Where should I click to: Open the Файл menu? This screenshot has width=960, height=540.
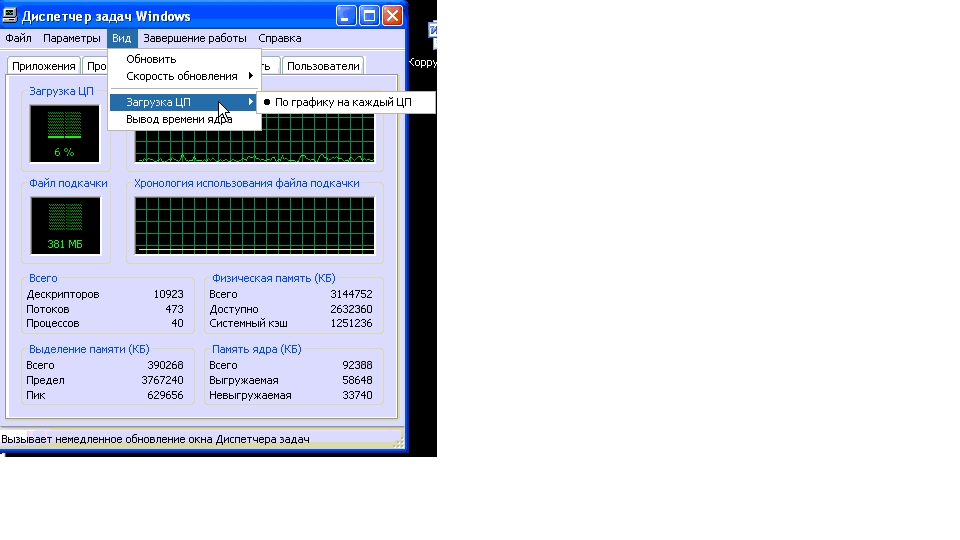point(18,38)
